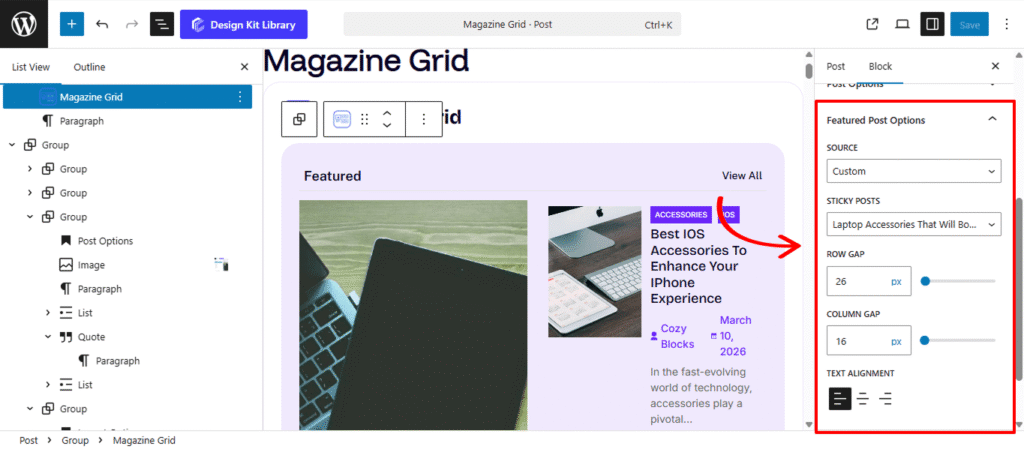This screenshot has height=449, width=1024.
Task: Toggle the document overview list icon
Action: 162,24
